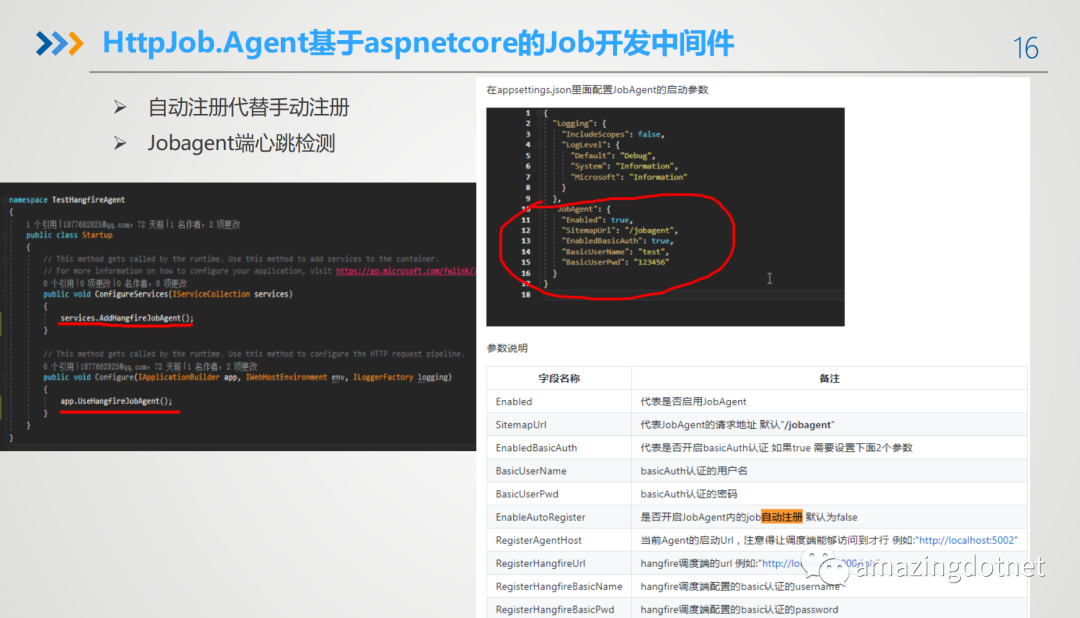Image resolution: width=1080 pixels, height=618 pixels.
Task: Click the slide page number 16
Action: (1026, 48)
